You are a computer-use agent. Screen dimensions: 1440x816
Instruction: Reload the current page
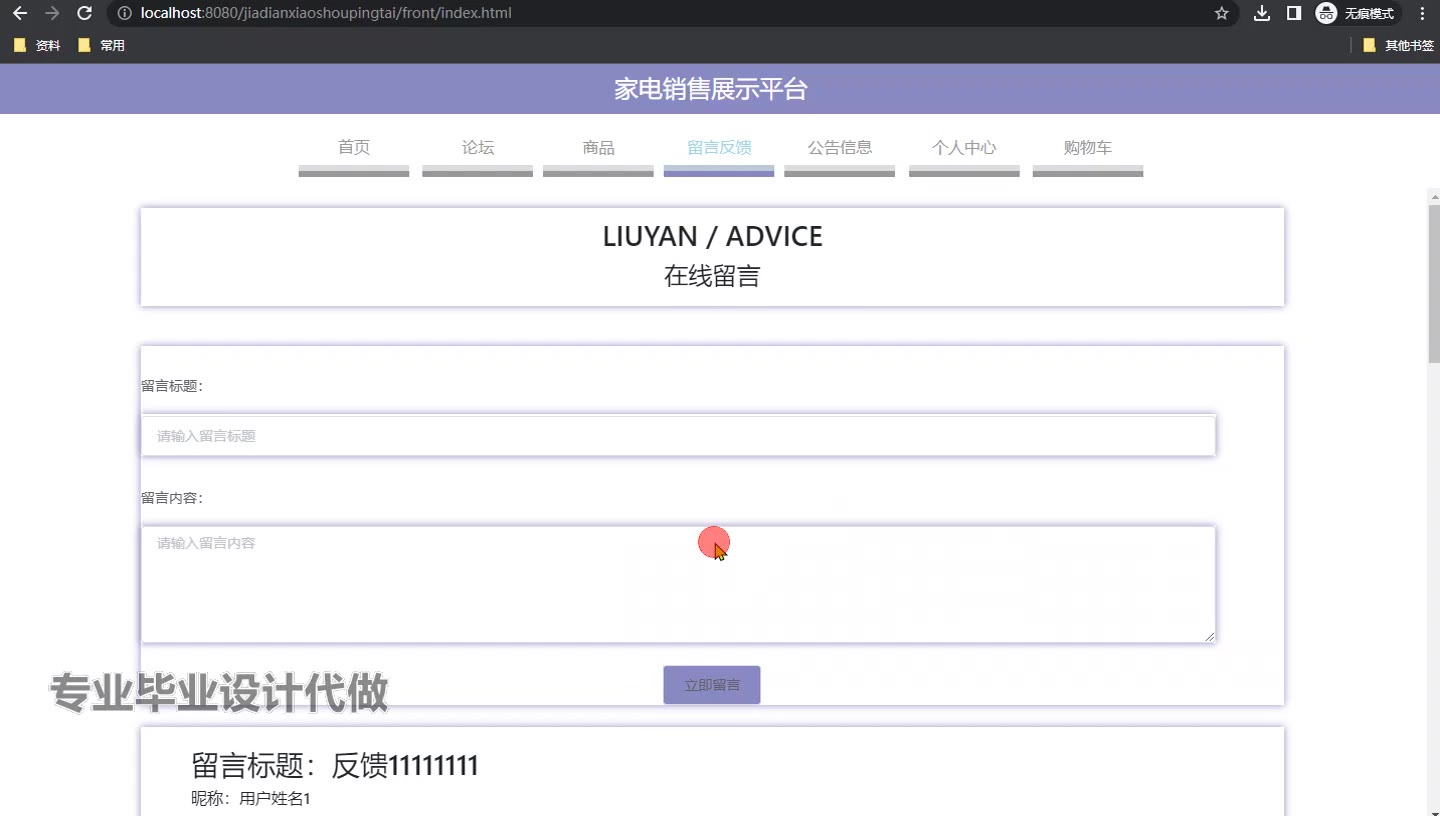pyautogui.click(x=85, y=13)
